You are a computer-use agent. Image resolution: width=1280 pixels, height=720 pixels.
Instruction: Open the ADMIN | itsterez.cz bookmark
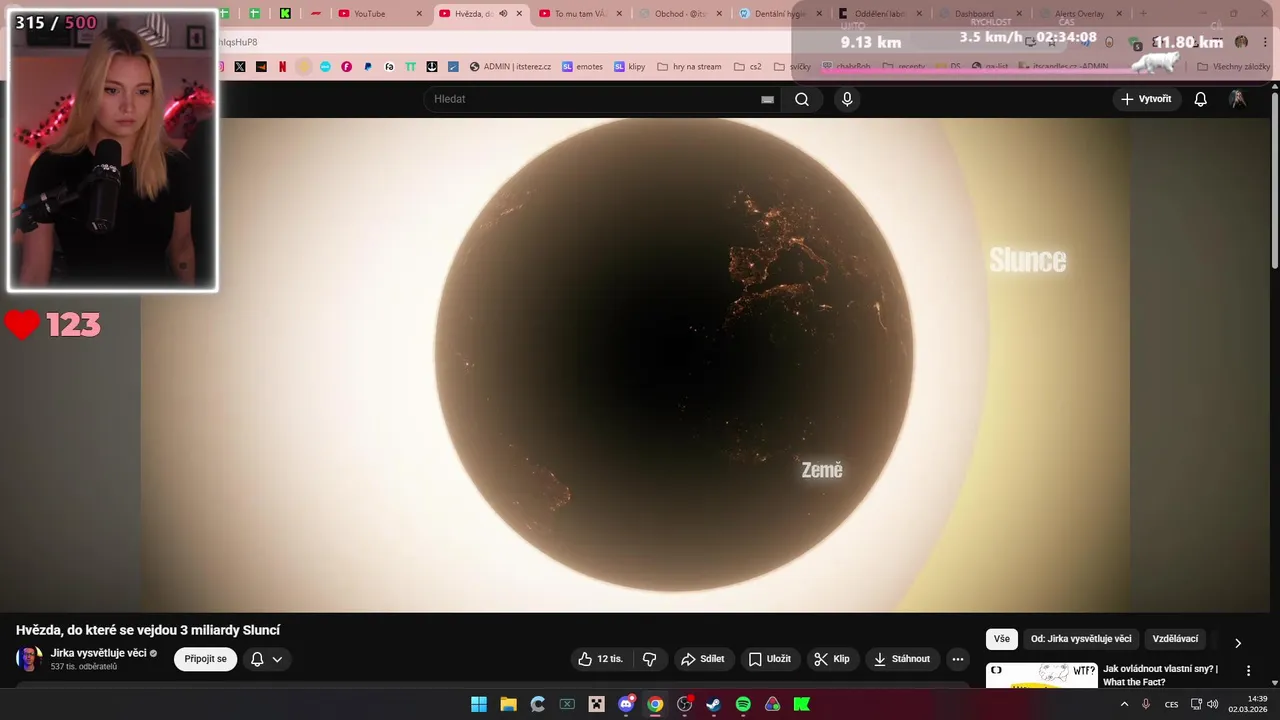[510, 67]
